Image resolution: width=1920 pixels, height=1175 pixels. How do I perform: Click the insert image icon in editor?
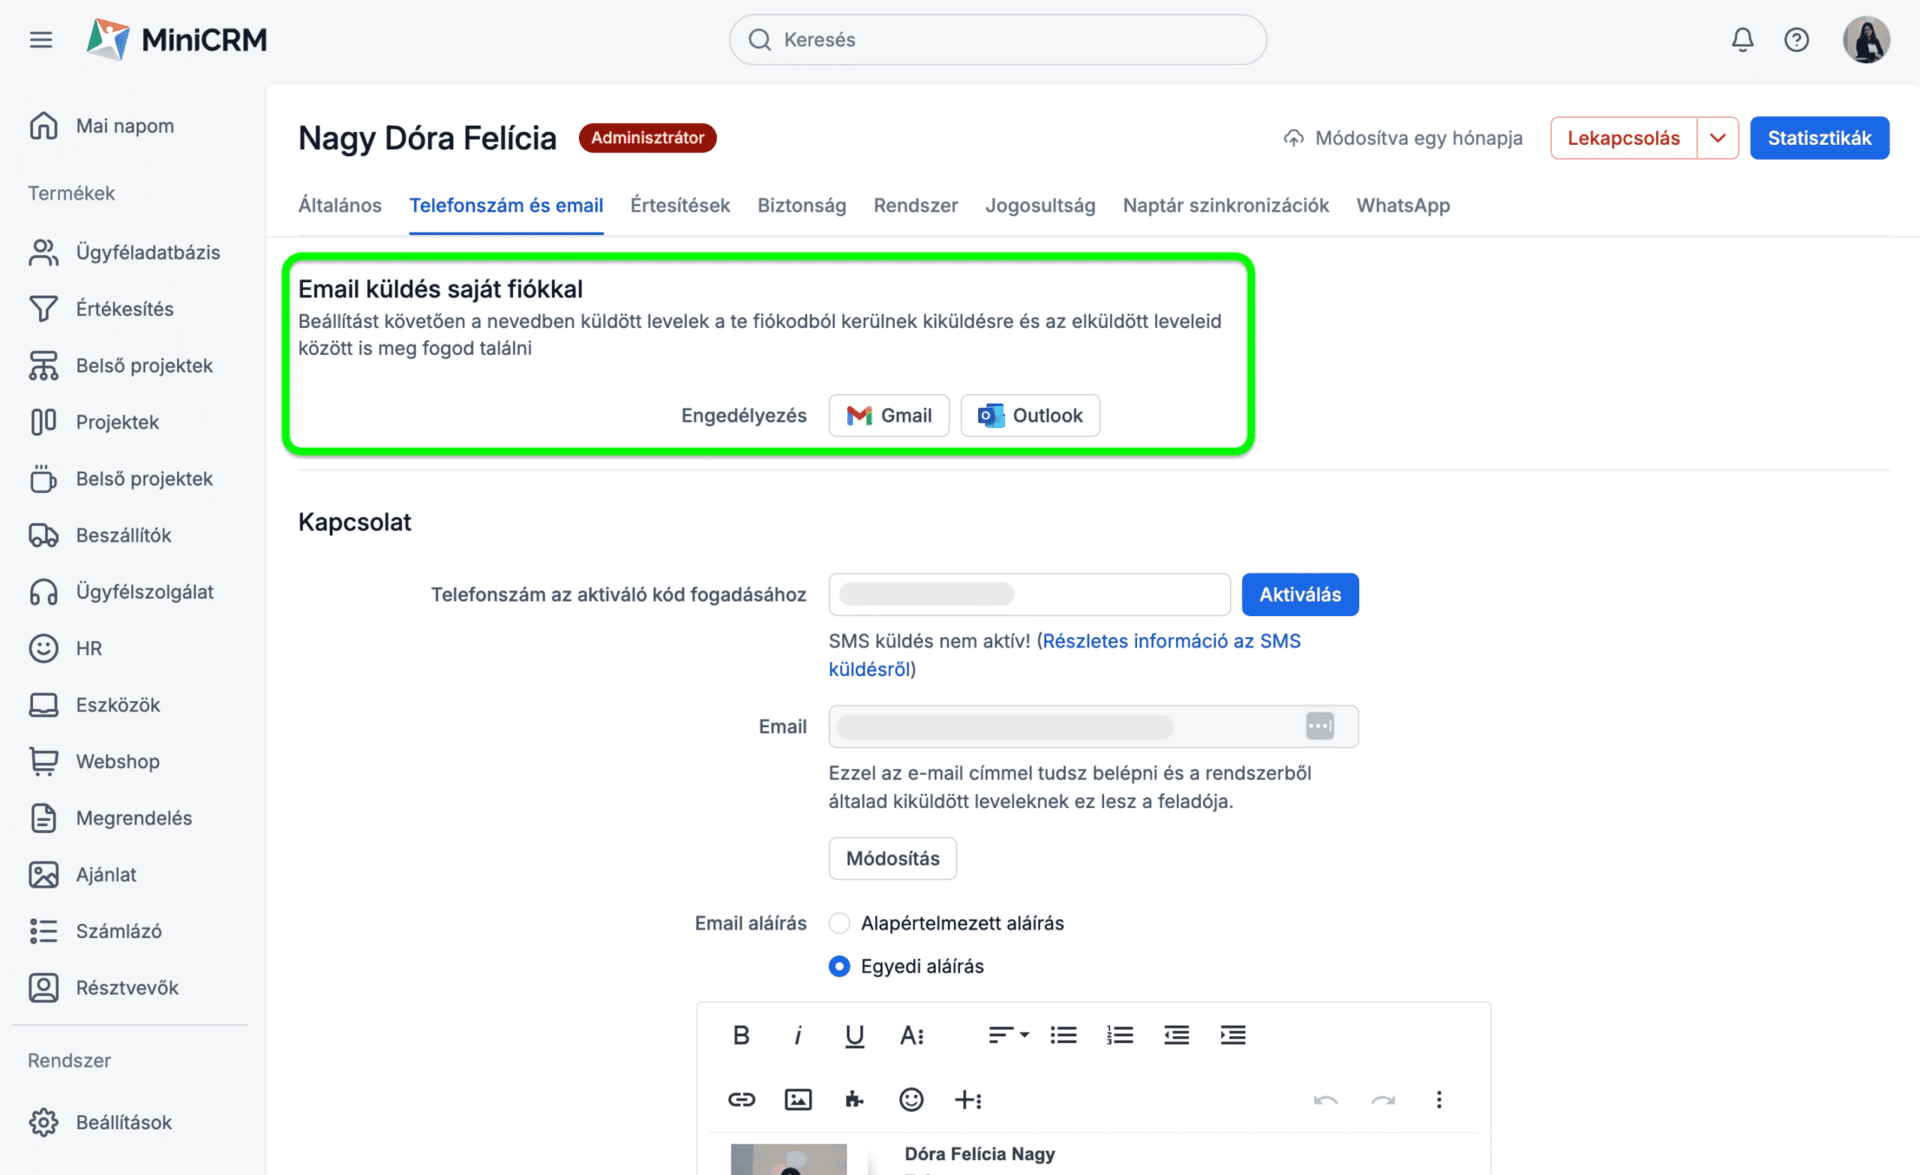pos(798,1100)
